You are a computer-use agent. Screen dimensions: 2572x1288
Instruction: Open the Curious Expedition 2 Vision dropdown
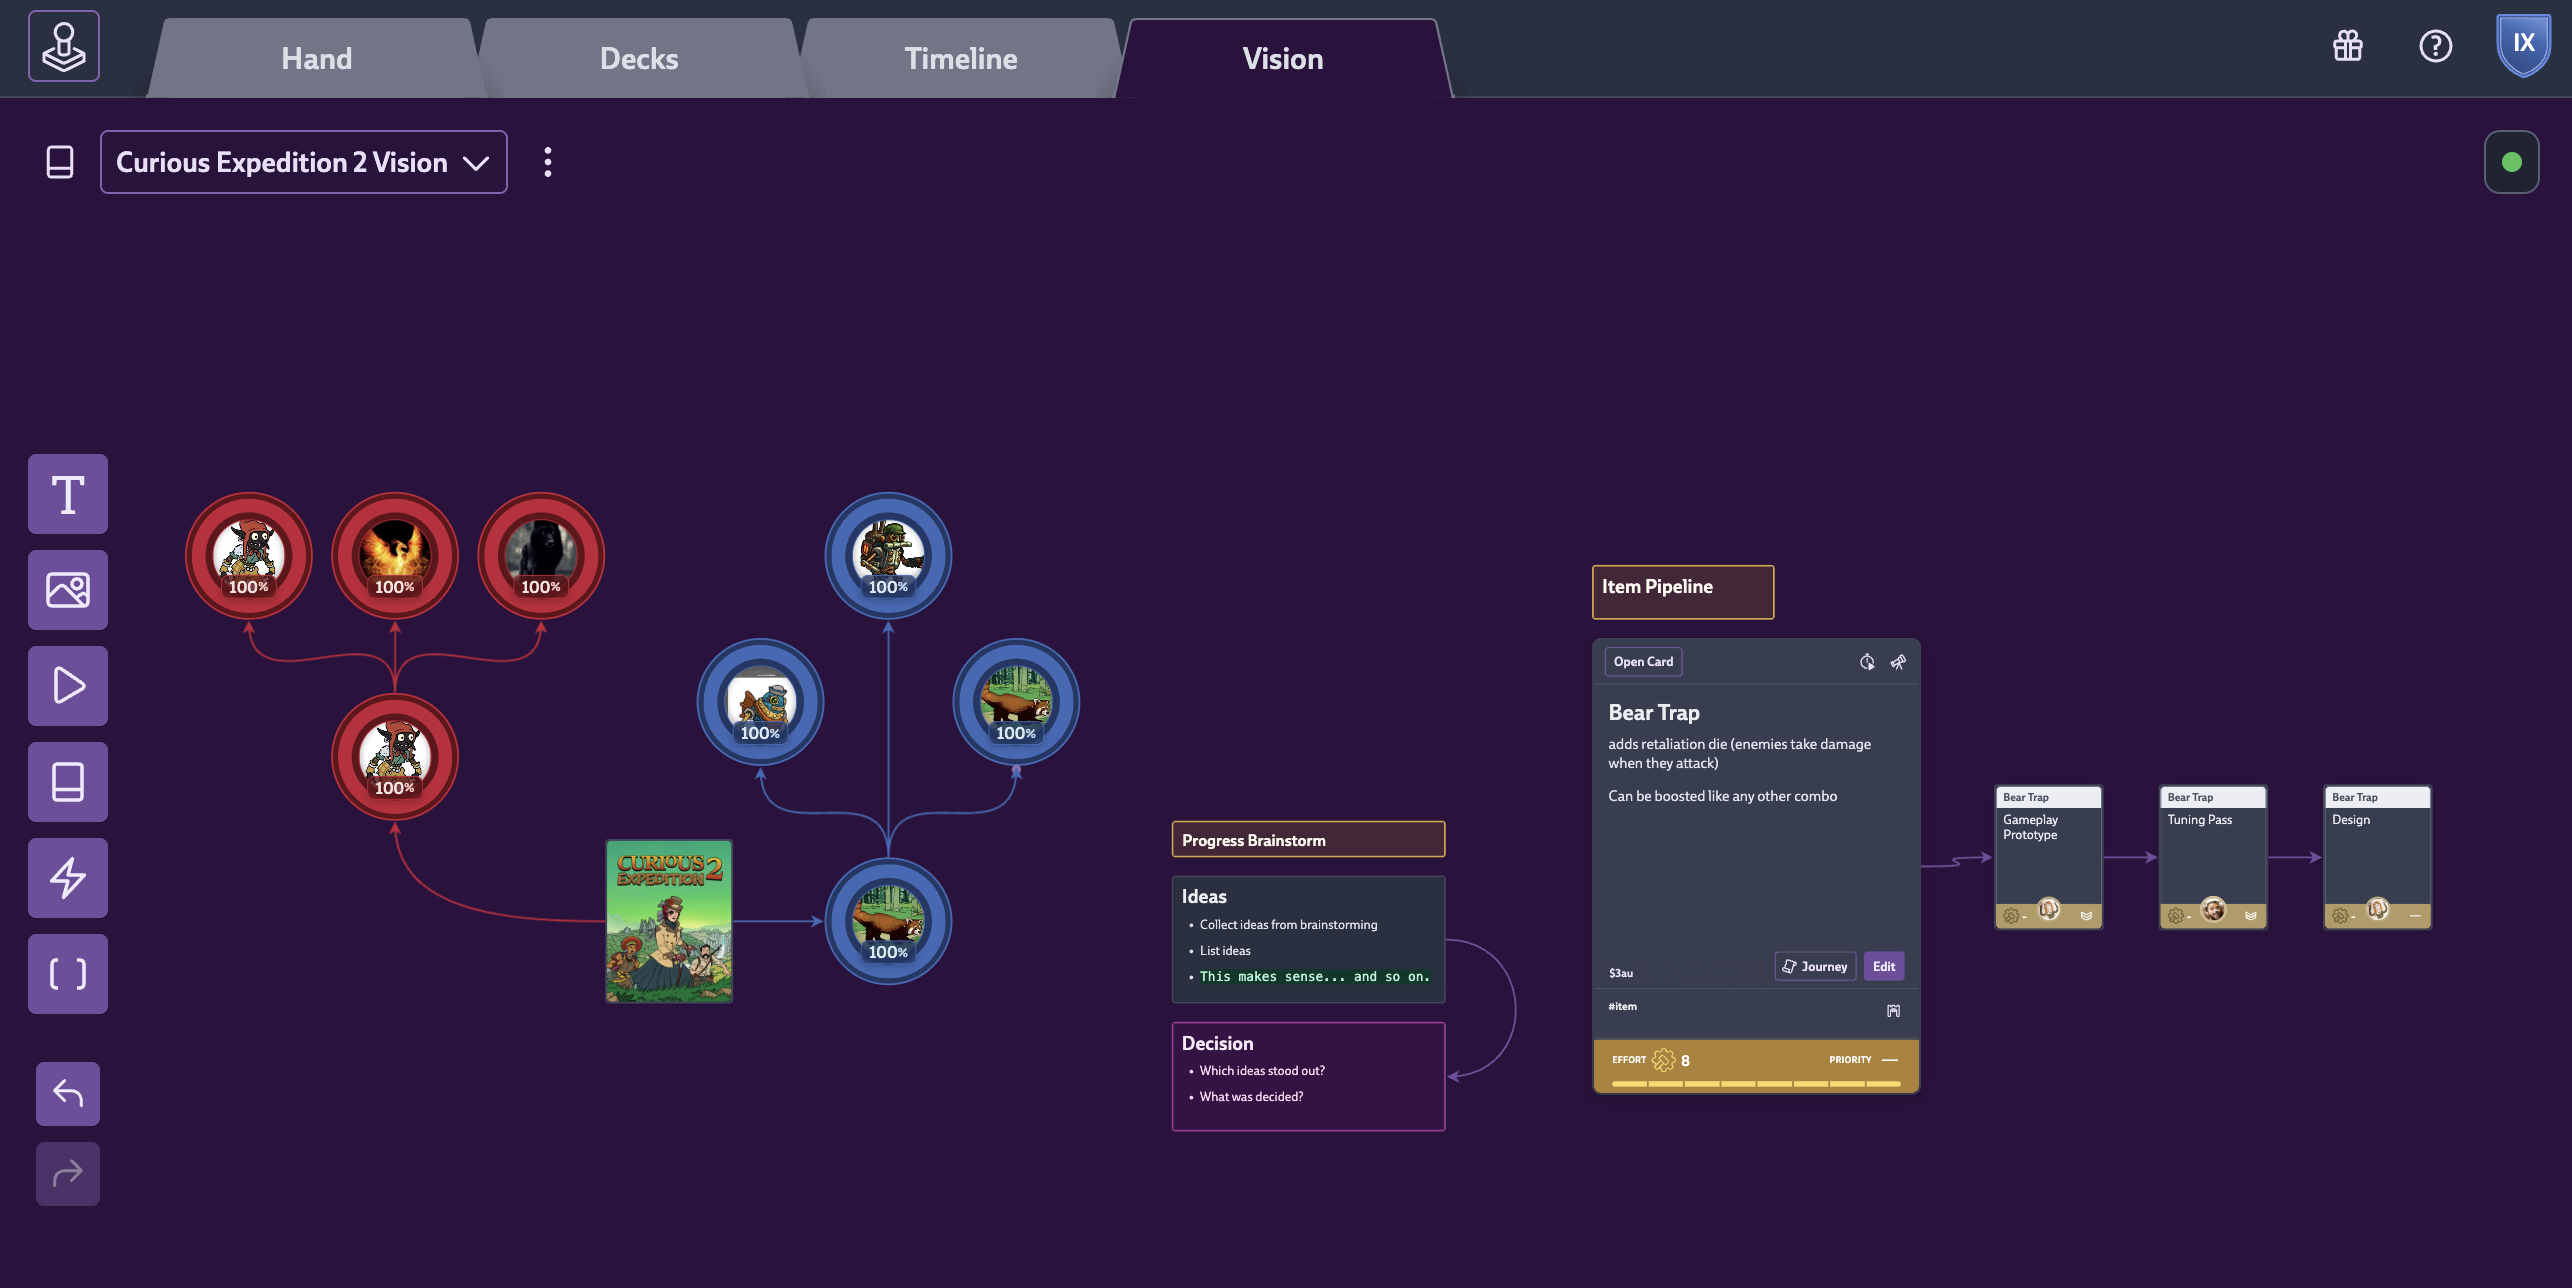coord(303,162)
